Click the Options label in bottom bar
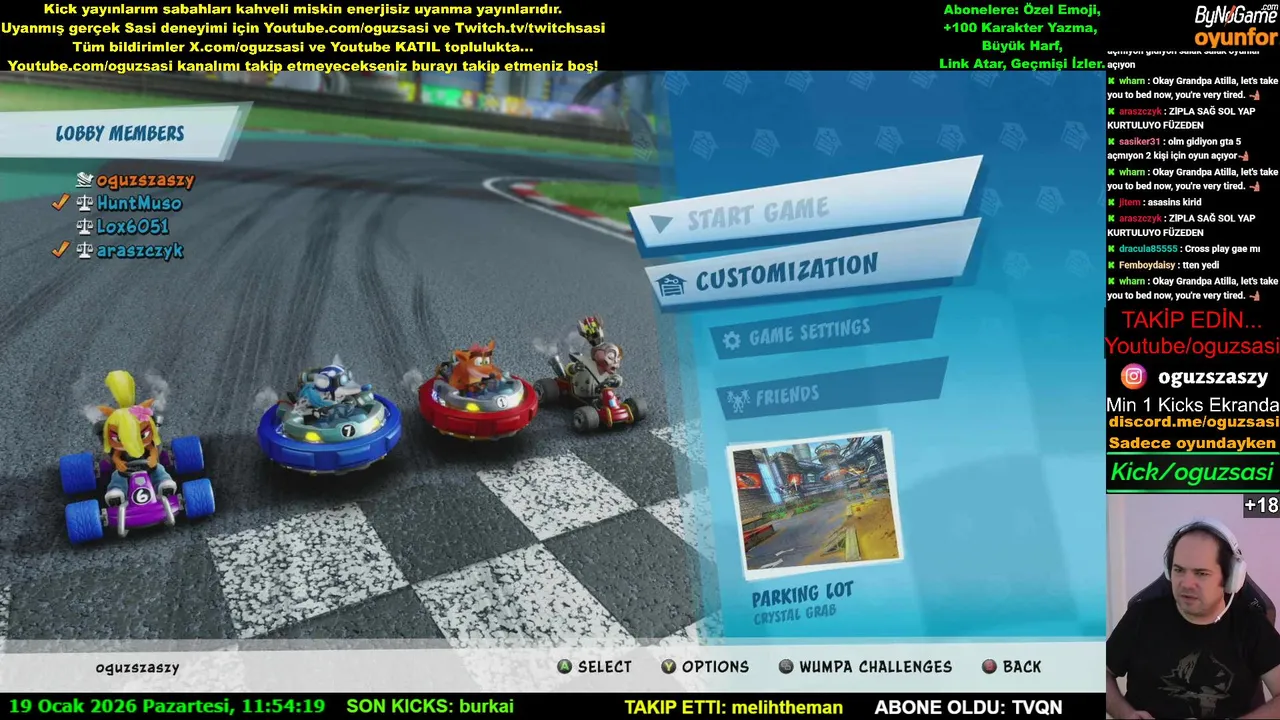The width and height of the screenshot is (1280, 720). point(715,667)
